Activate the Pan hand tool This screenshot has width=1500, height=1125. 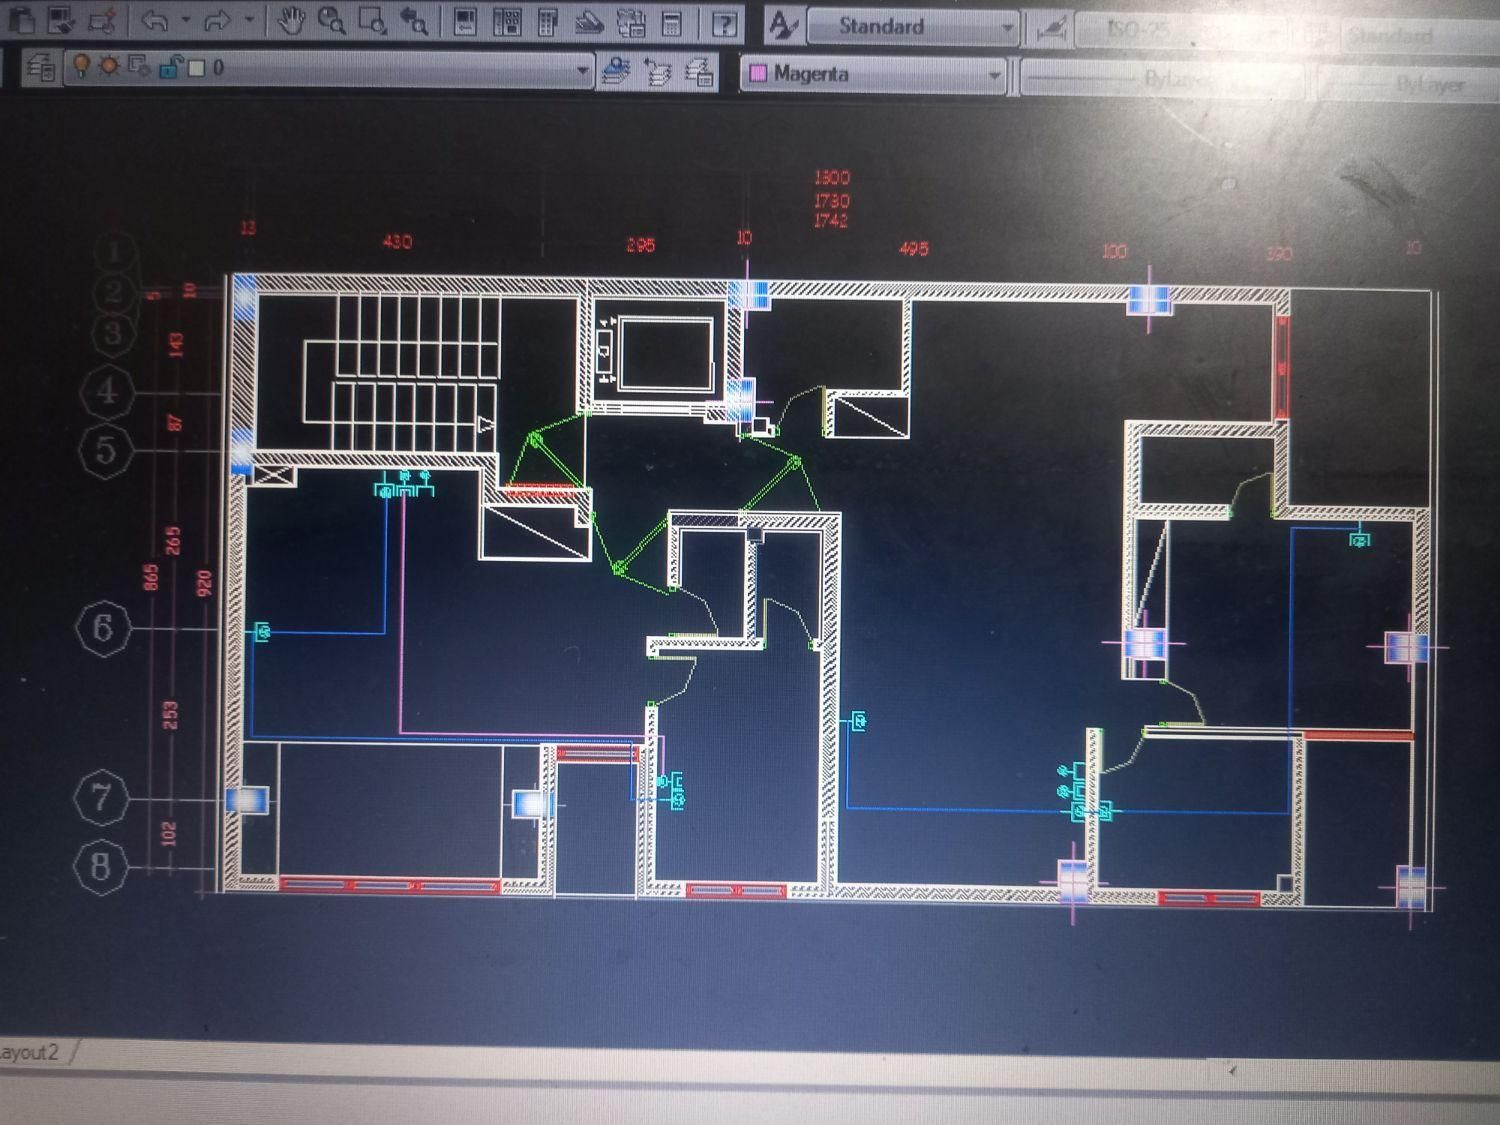[x=291, y=19]
